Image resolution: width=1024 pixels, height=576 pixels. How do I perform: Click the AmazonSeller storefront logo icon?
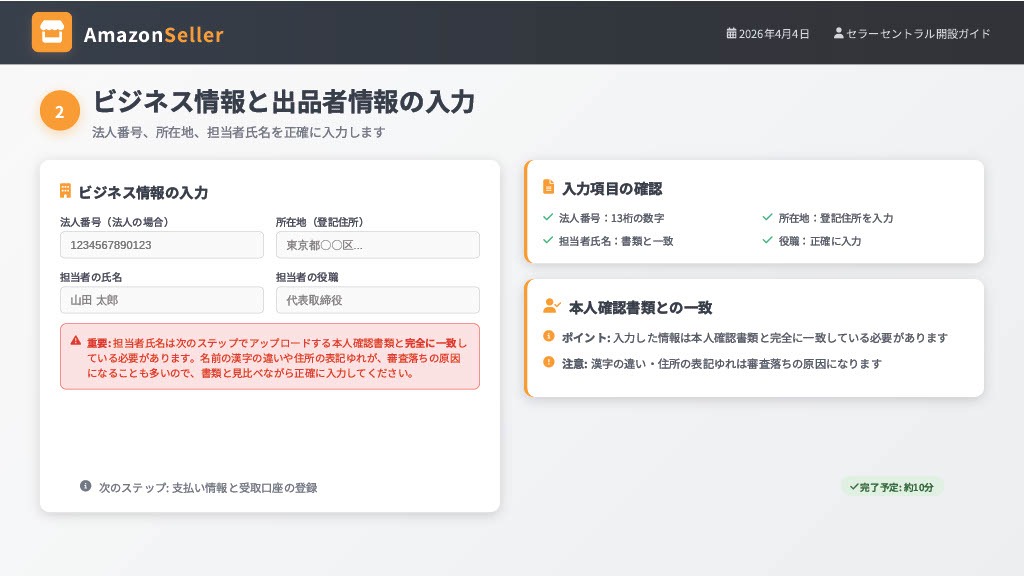[x=52, y=32]
